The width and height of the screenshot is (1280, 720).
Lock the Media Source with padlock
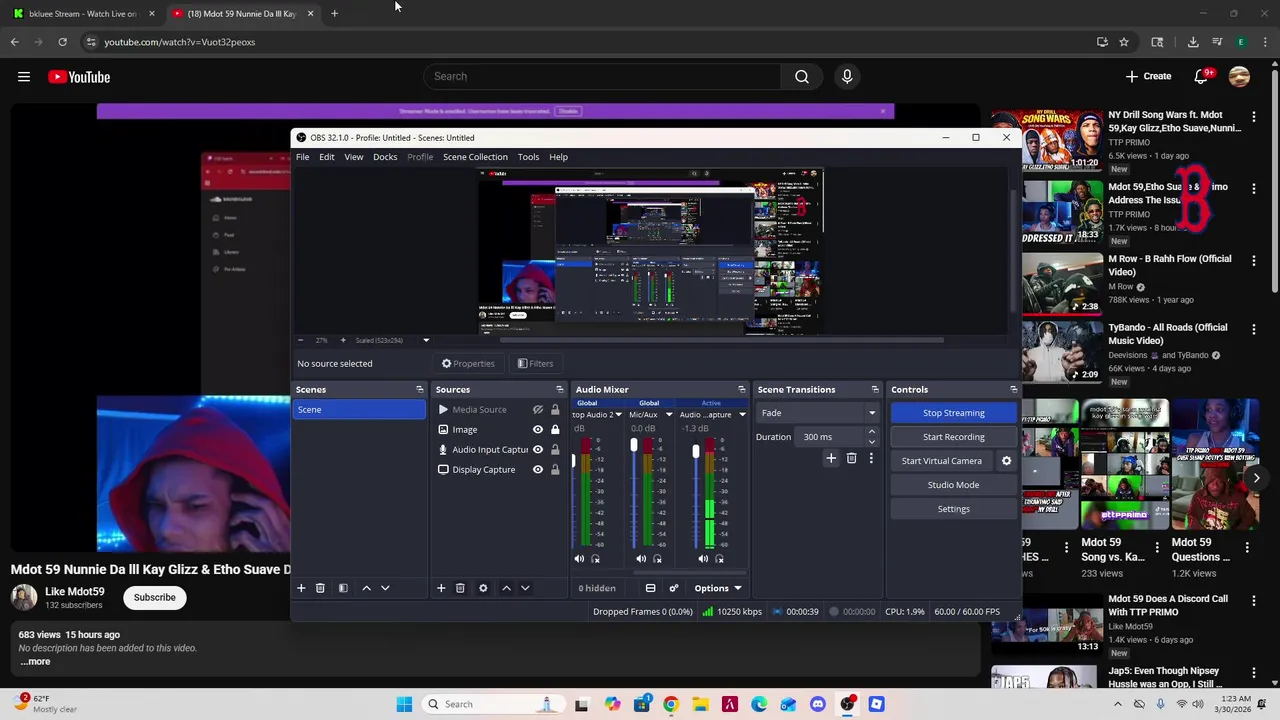[555, 409]
